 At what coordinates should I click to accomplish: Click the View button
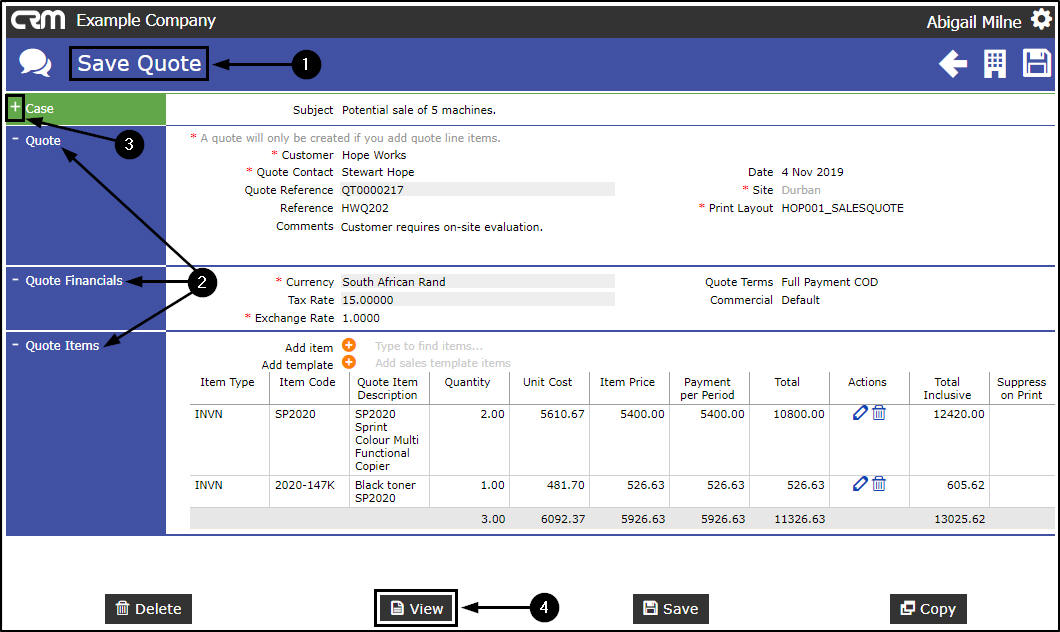(416, 608)
